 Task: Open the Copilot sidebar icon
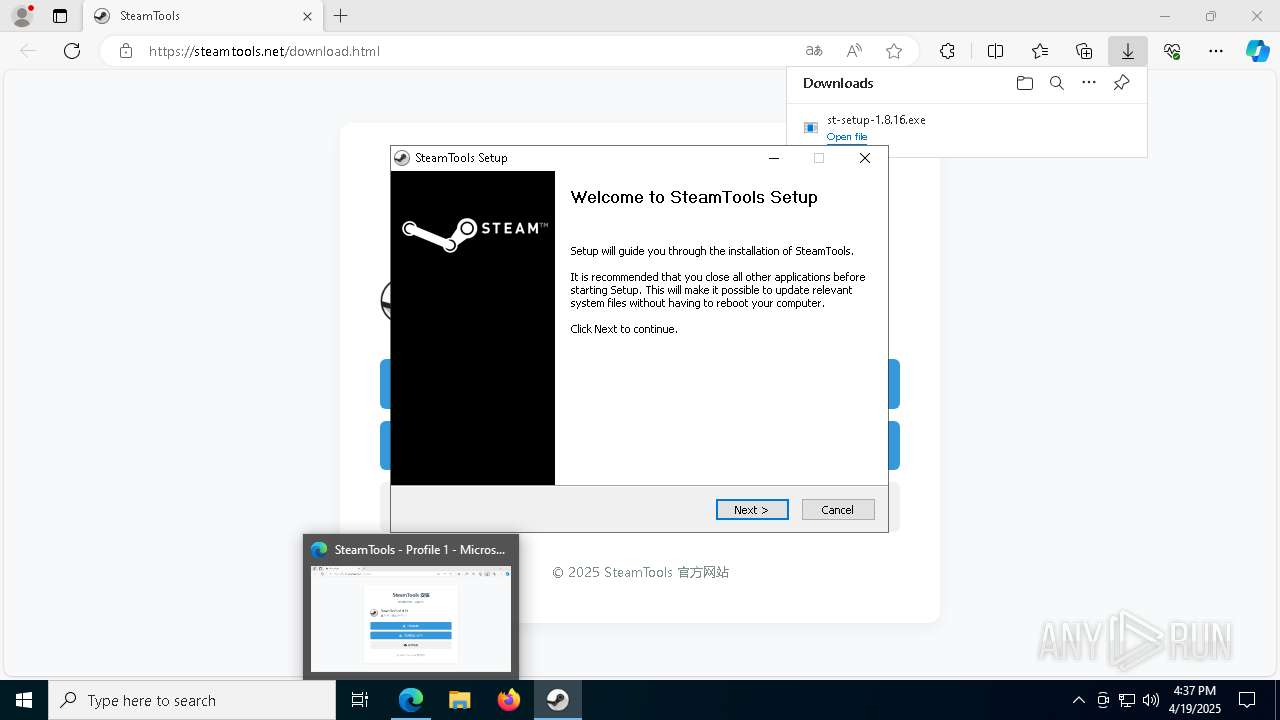[x=1257, y=51]
